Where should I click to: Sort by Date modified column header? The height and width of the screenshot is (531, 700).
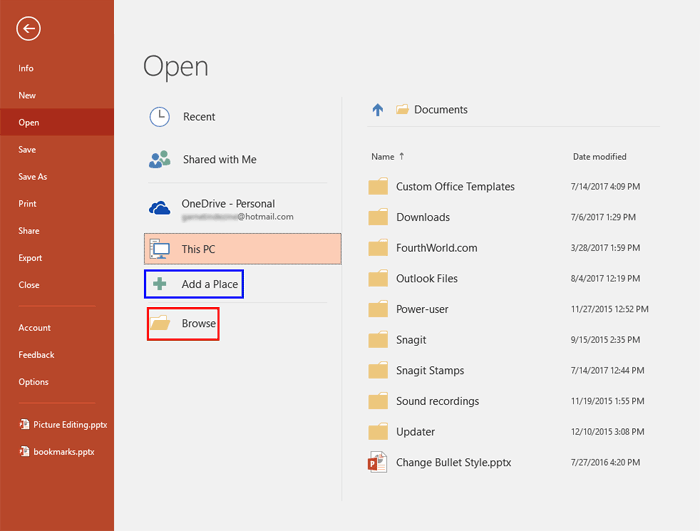pyautogui.click(x=599, y=157)
